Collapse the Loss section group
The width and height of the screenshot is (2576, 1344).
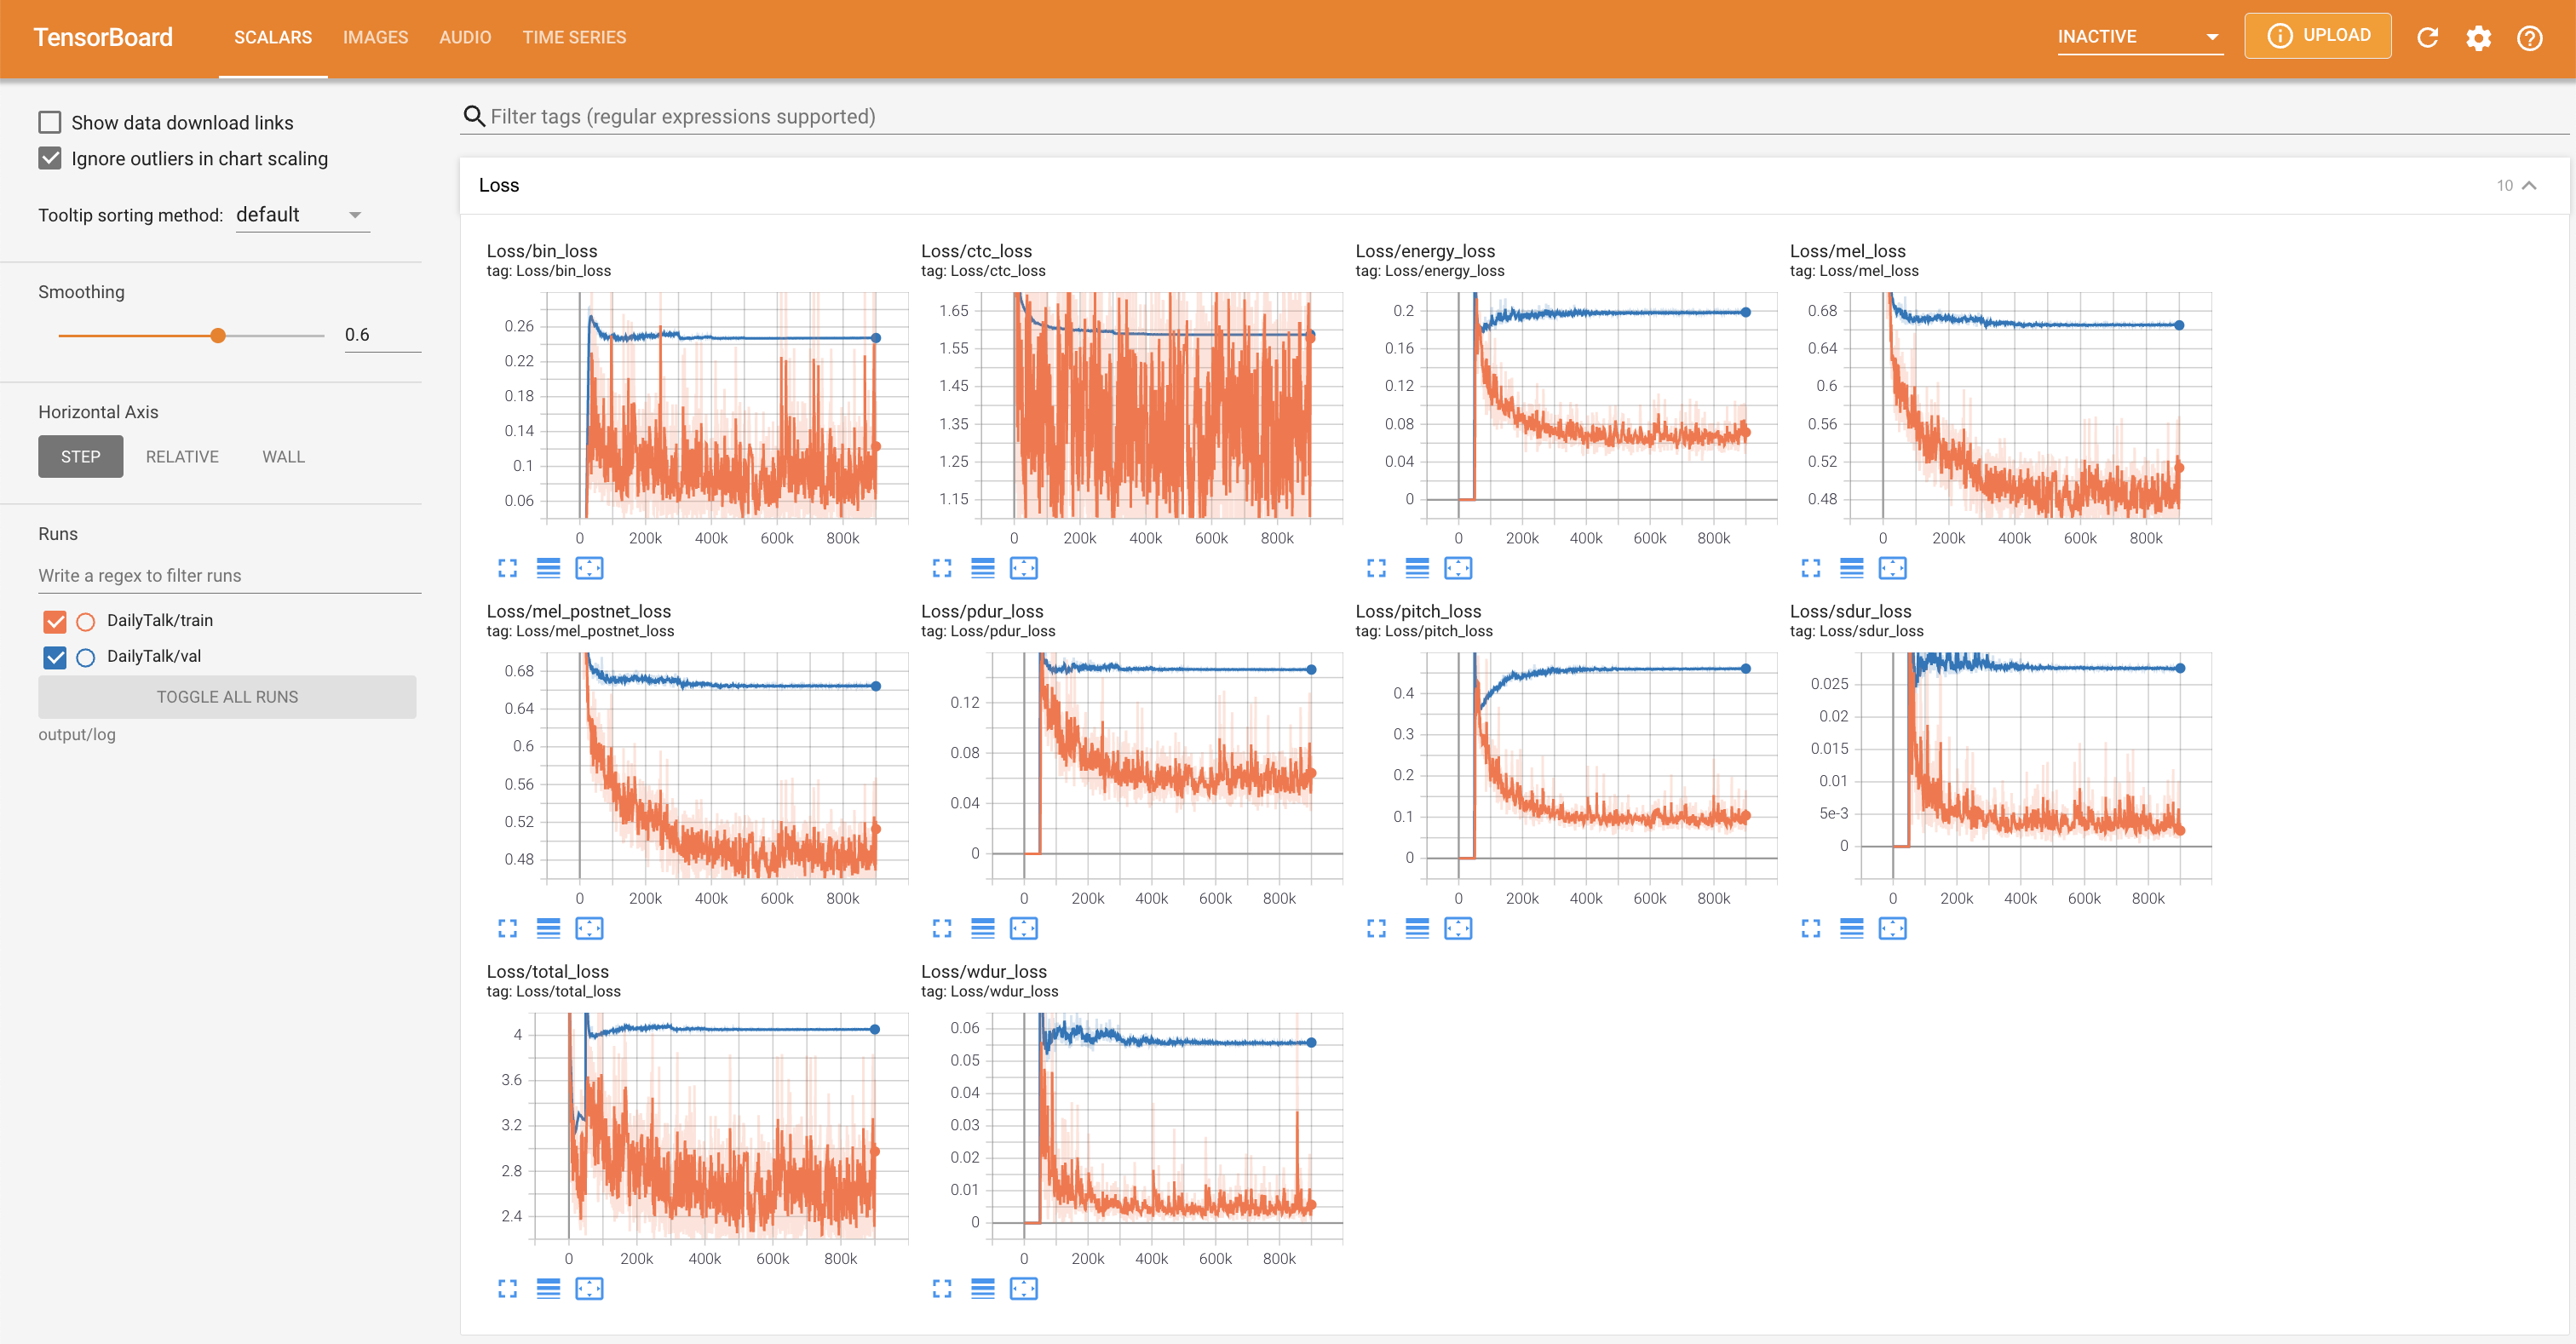[2528, 185]
